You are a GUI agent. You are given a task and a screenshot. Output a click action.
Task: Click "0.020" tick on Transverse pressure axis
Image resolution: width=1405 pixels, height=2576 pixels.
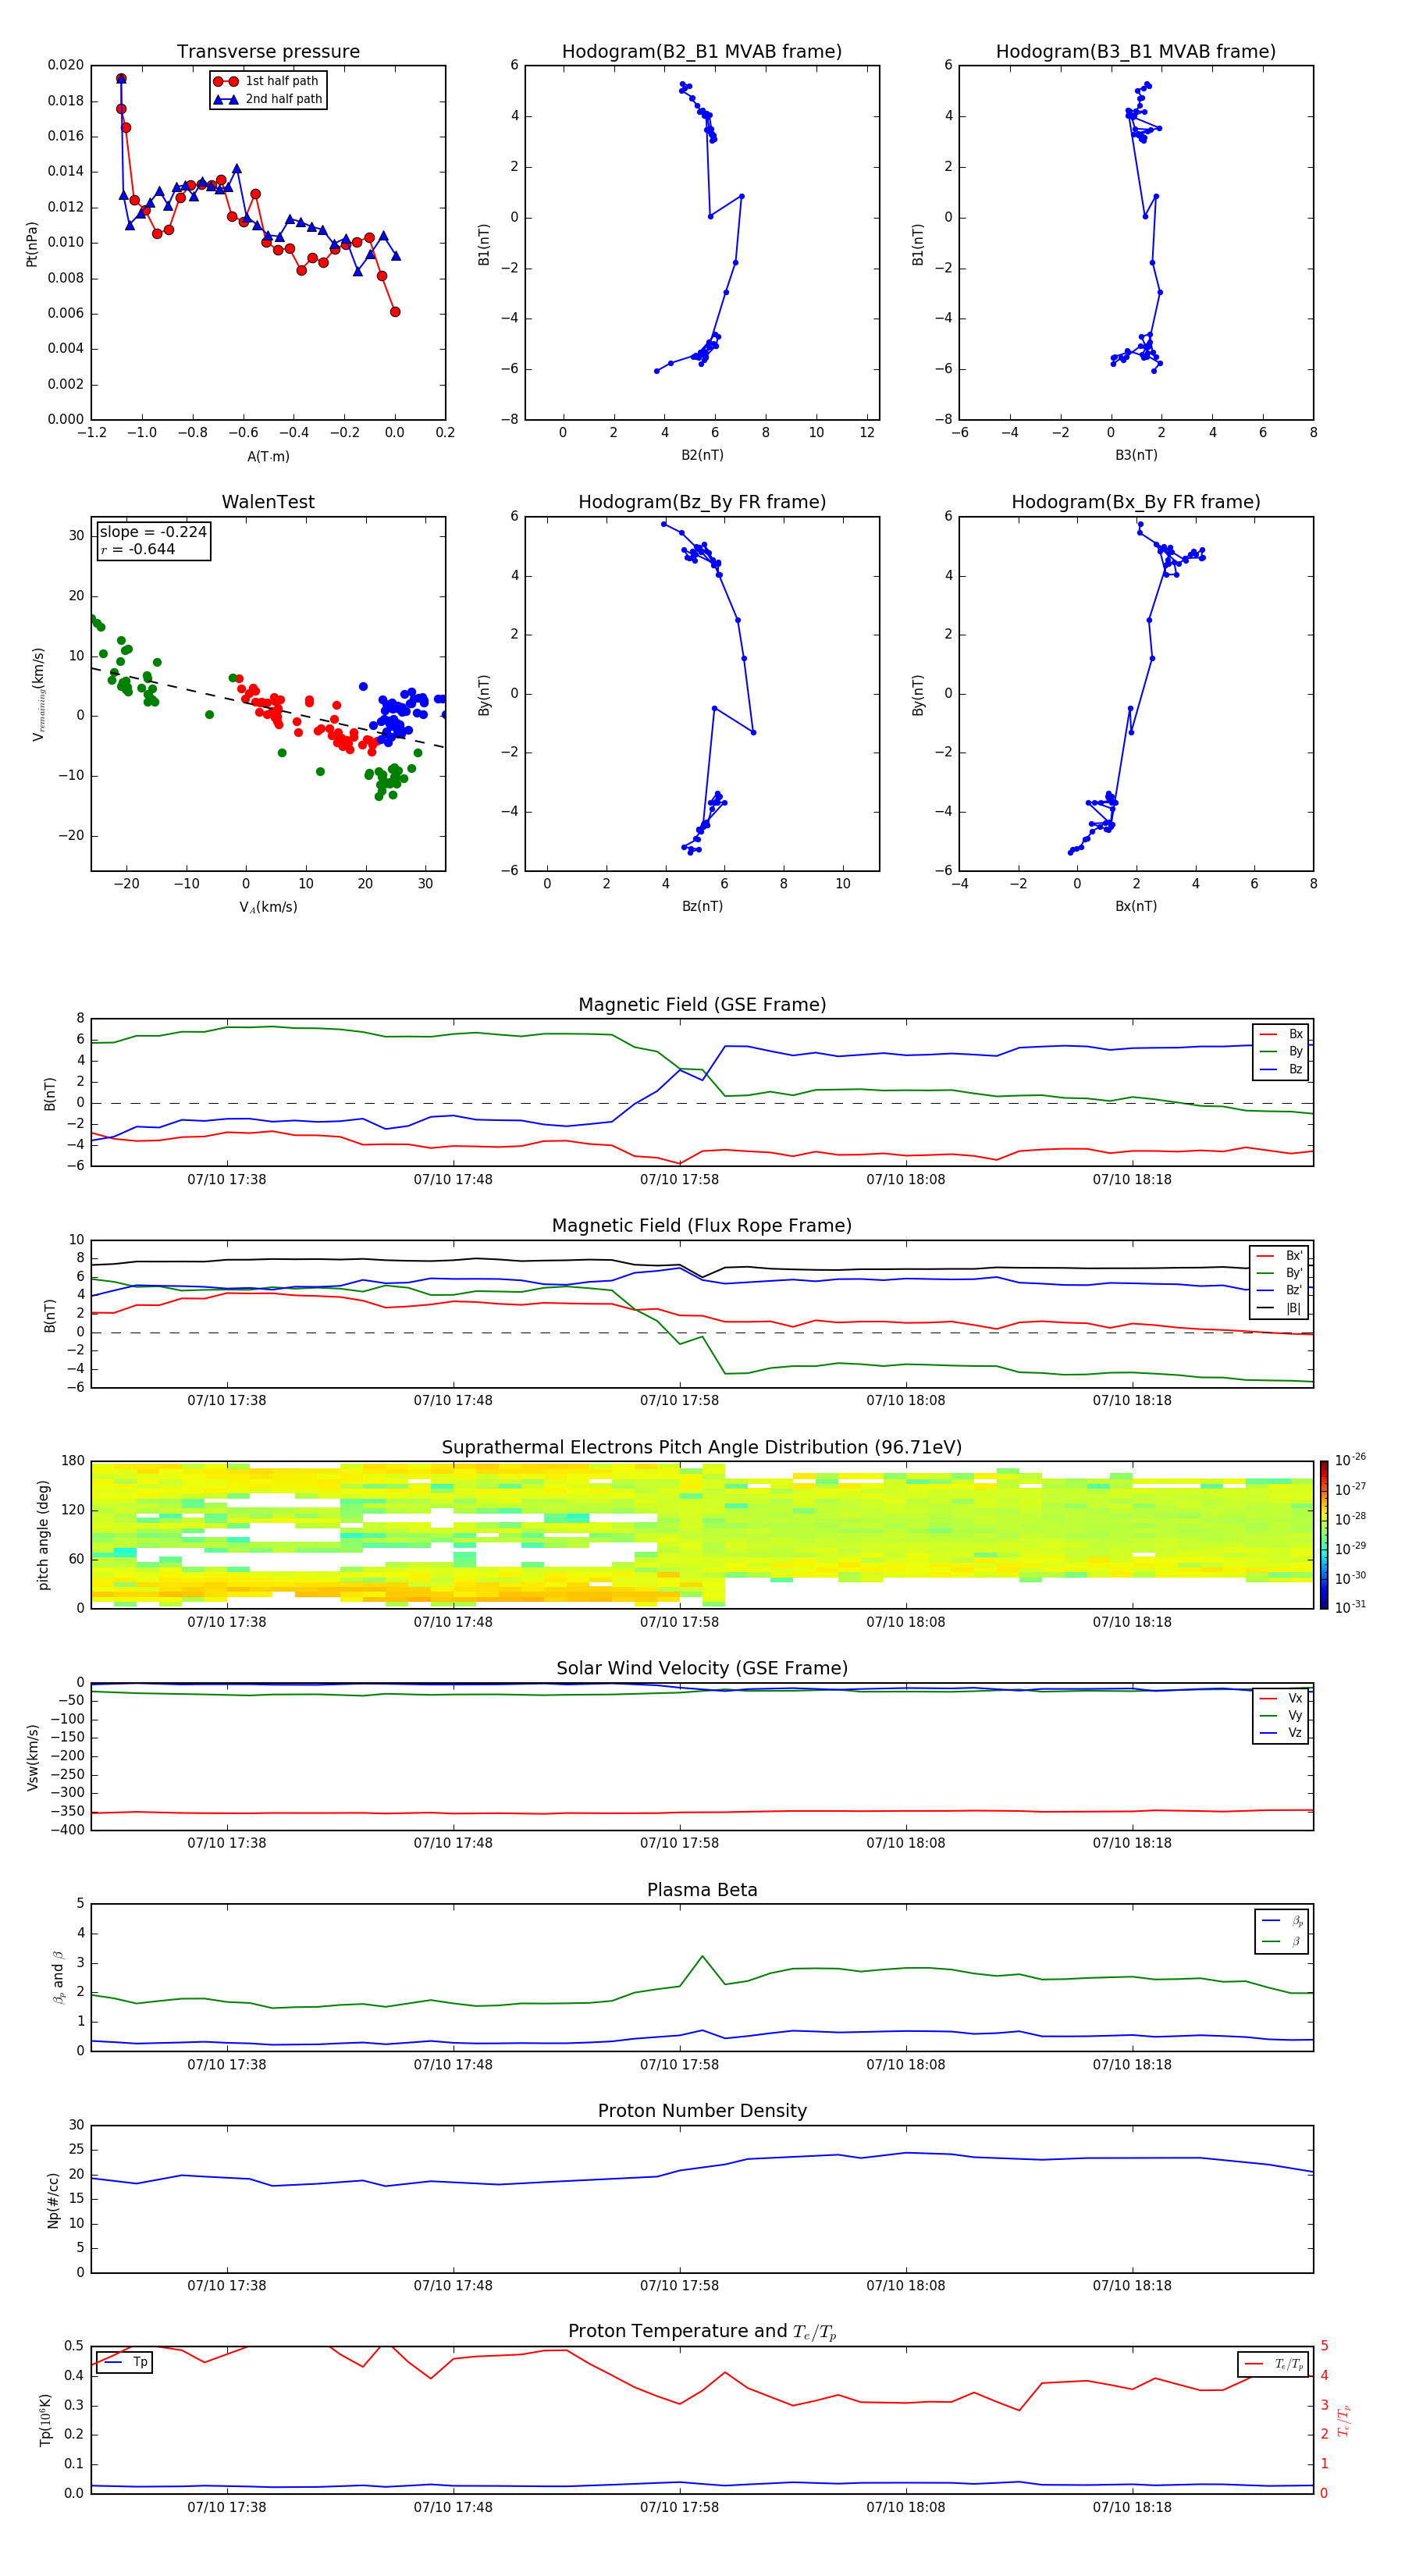coord(66,65)
